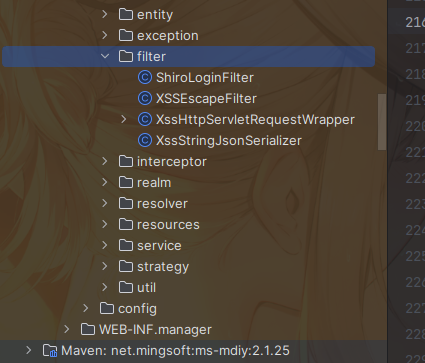Click editor gutter line number 220

pos(415,126)
